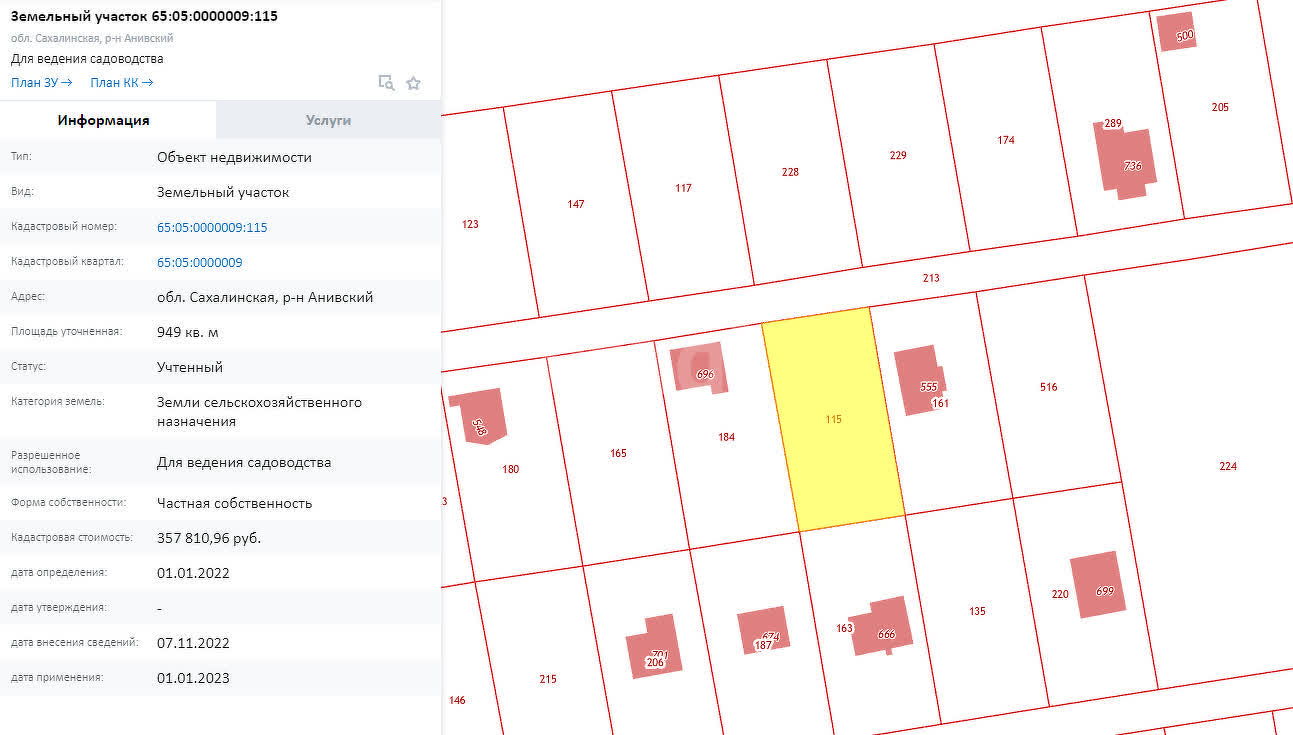Zoom to parcel using the magnifier icon
Viewport: 1293px width, 735px height.
pos(386,83)
